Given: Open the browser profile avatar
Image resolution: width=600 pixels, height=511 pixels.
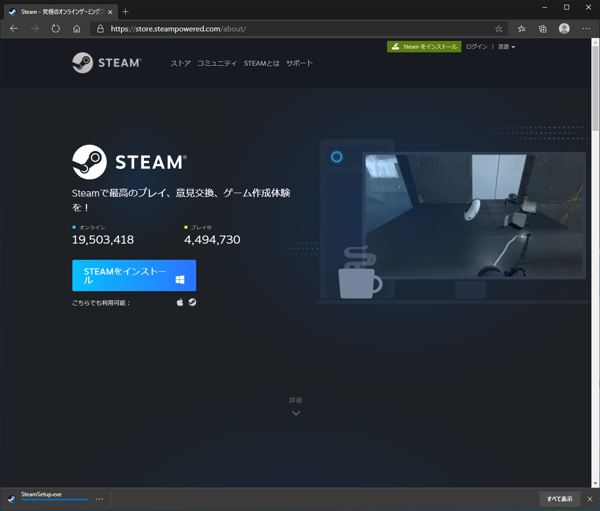Looking at the screenshot, I should pos(564,29).
